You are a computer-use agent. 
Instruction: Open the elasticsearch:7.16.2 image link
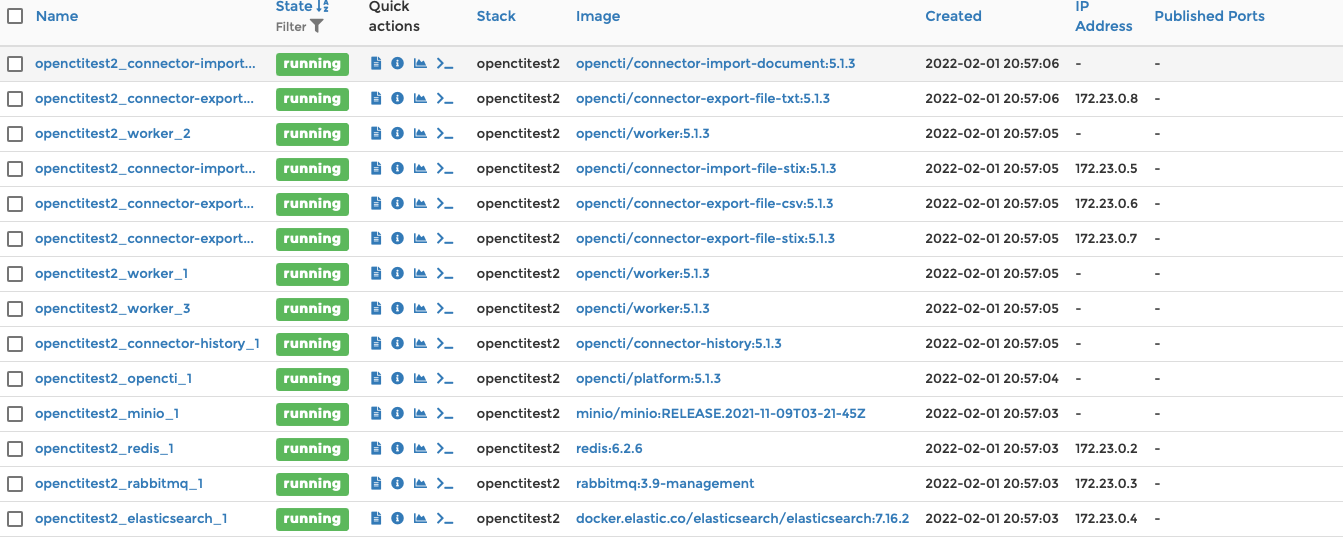coord(742,518)
